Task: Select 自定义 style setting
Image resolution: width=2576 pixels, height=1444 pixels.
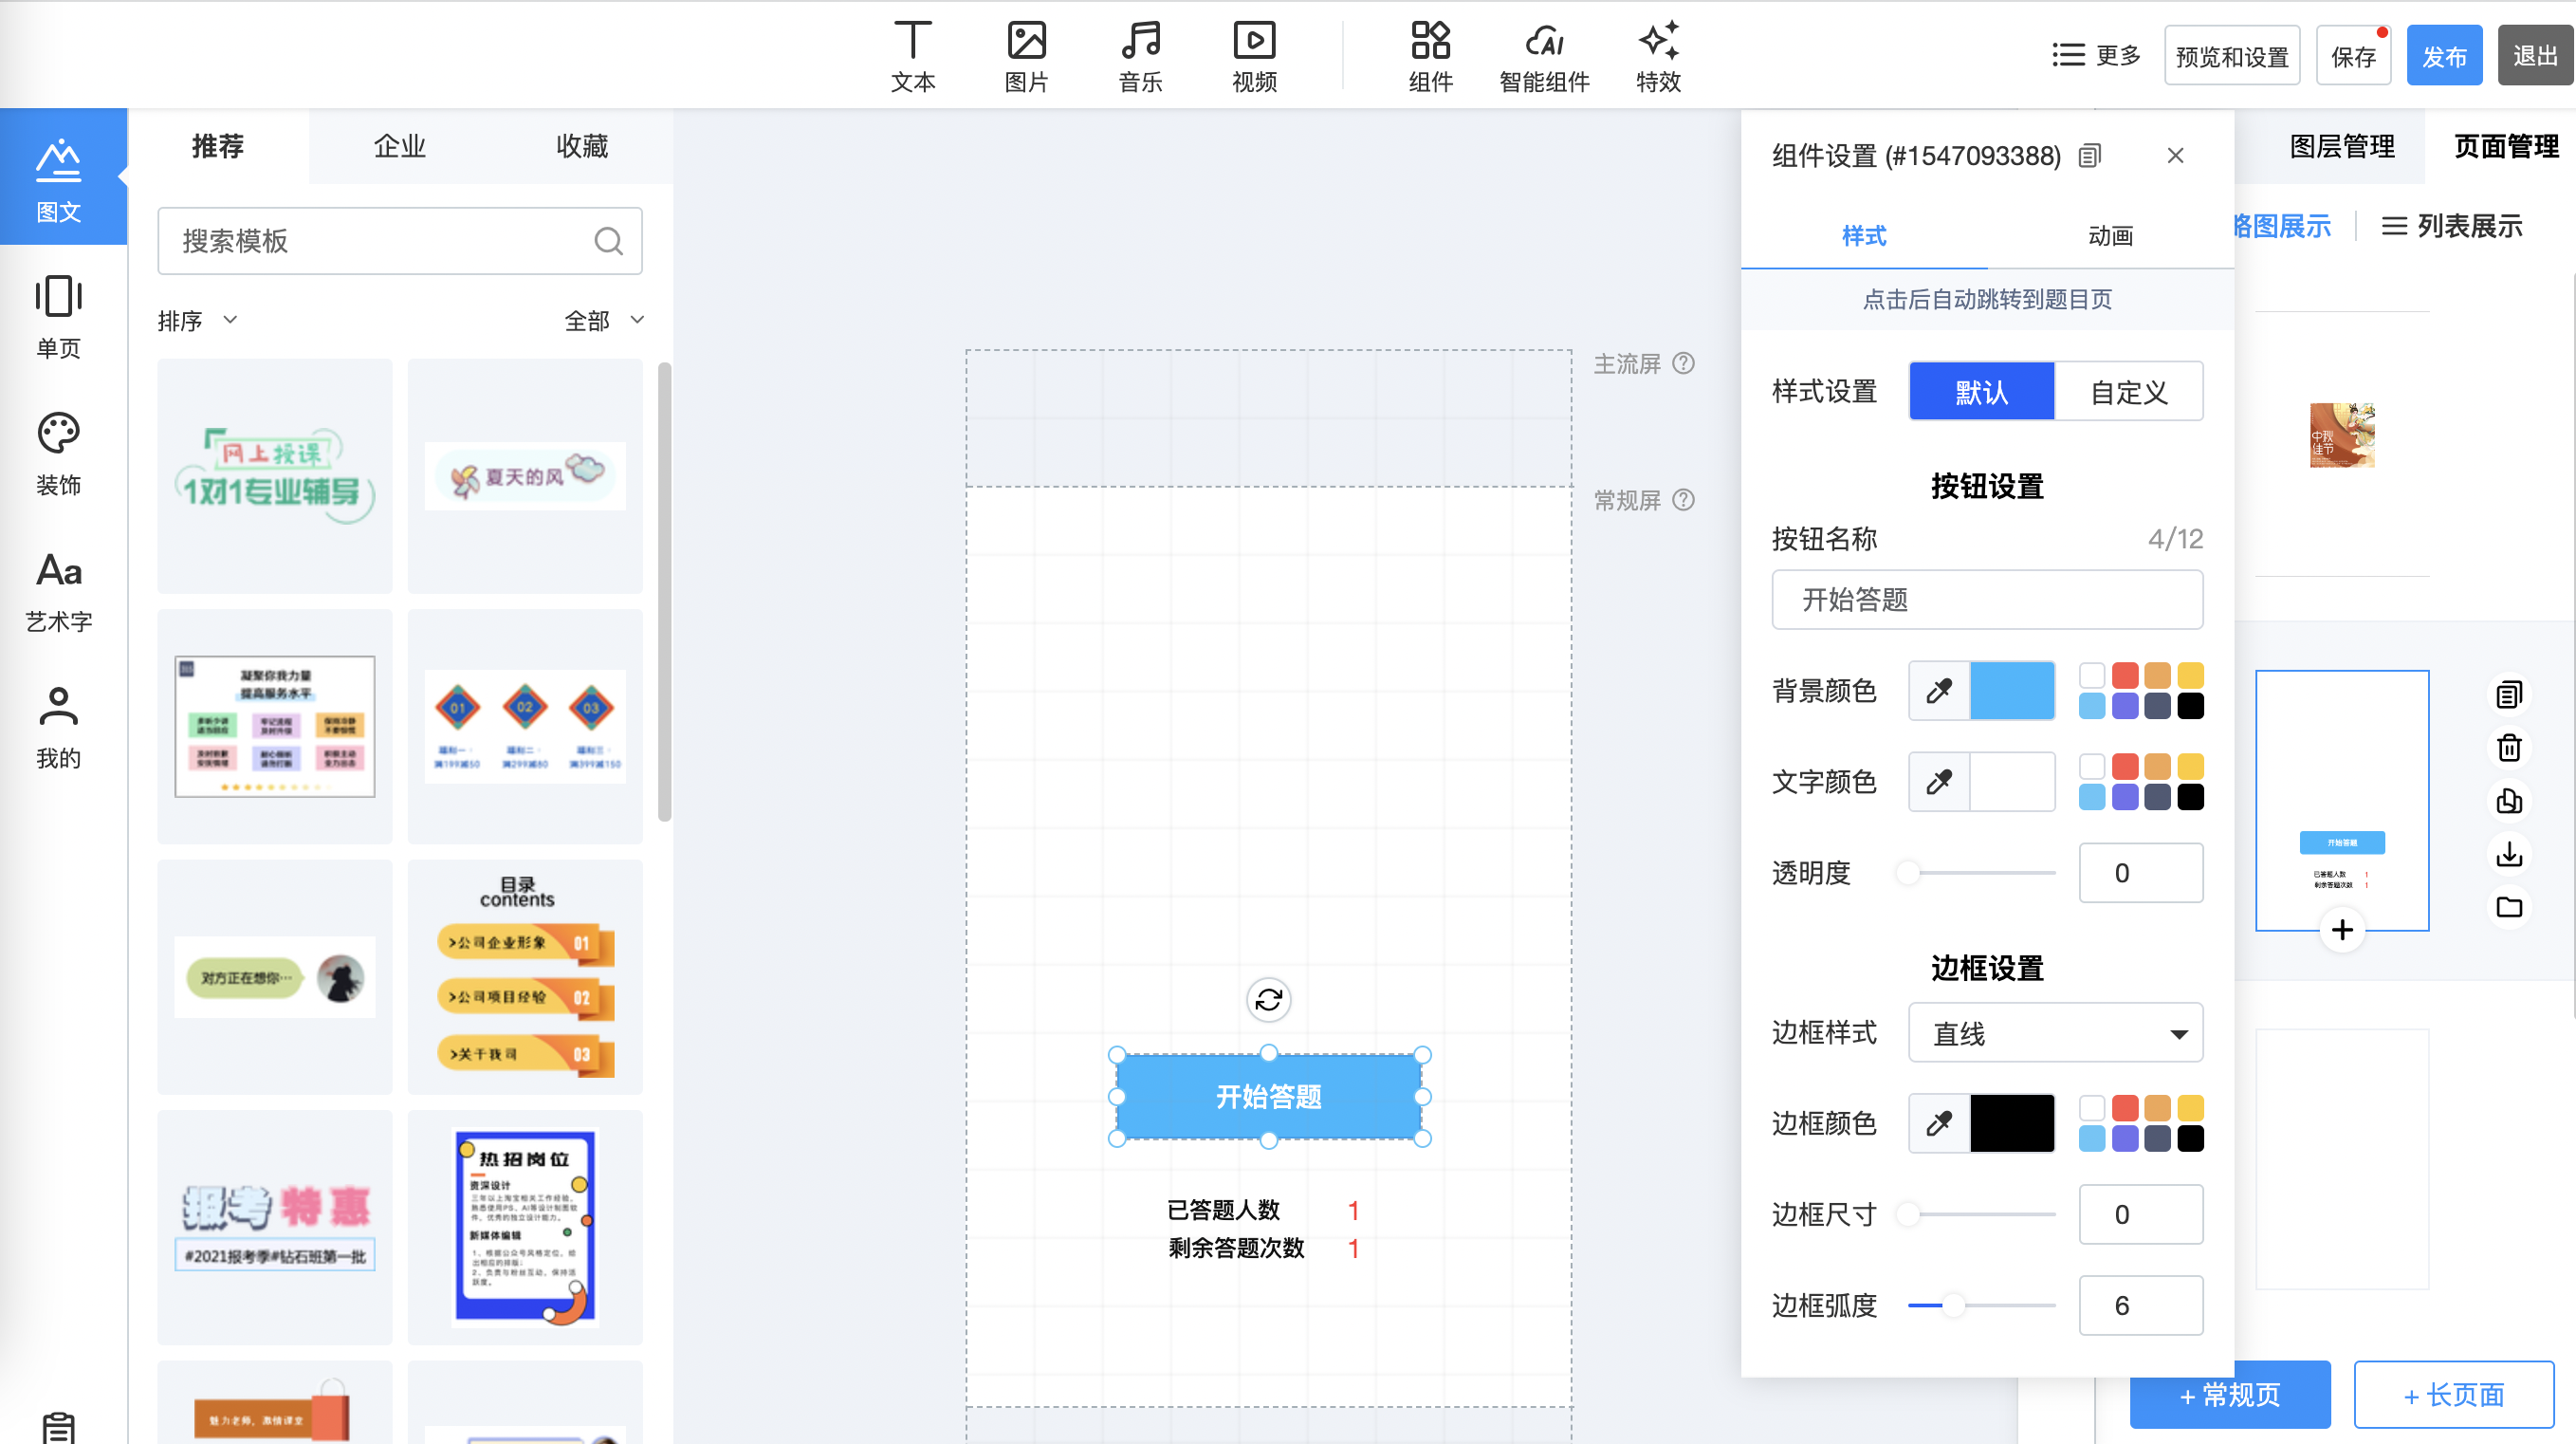Action: [x=2129, y=391]
